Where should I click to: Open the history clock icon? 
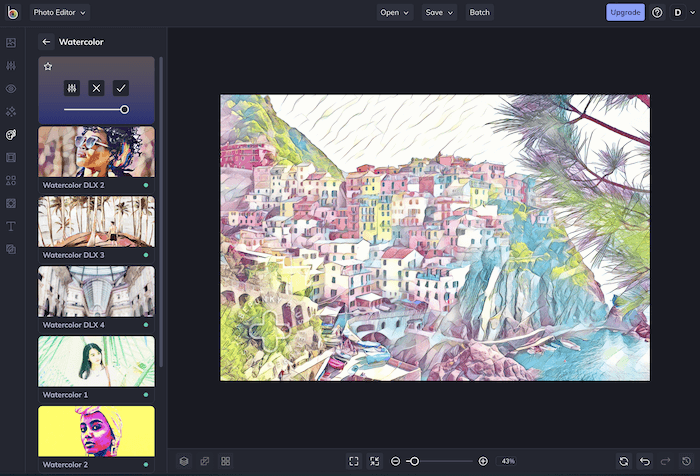coord(687,461)
